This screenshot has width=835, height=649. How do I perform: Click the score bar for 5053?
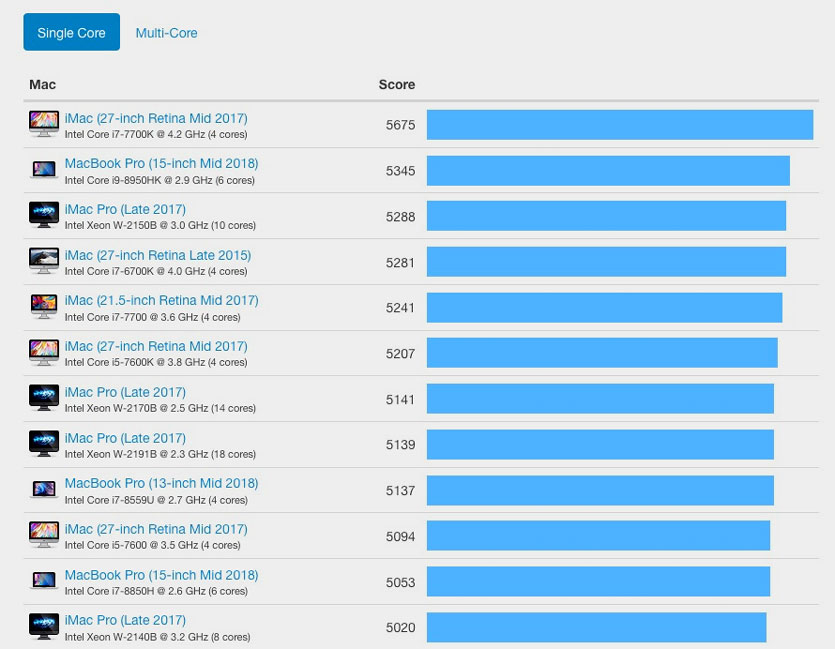click(598, 581)
